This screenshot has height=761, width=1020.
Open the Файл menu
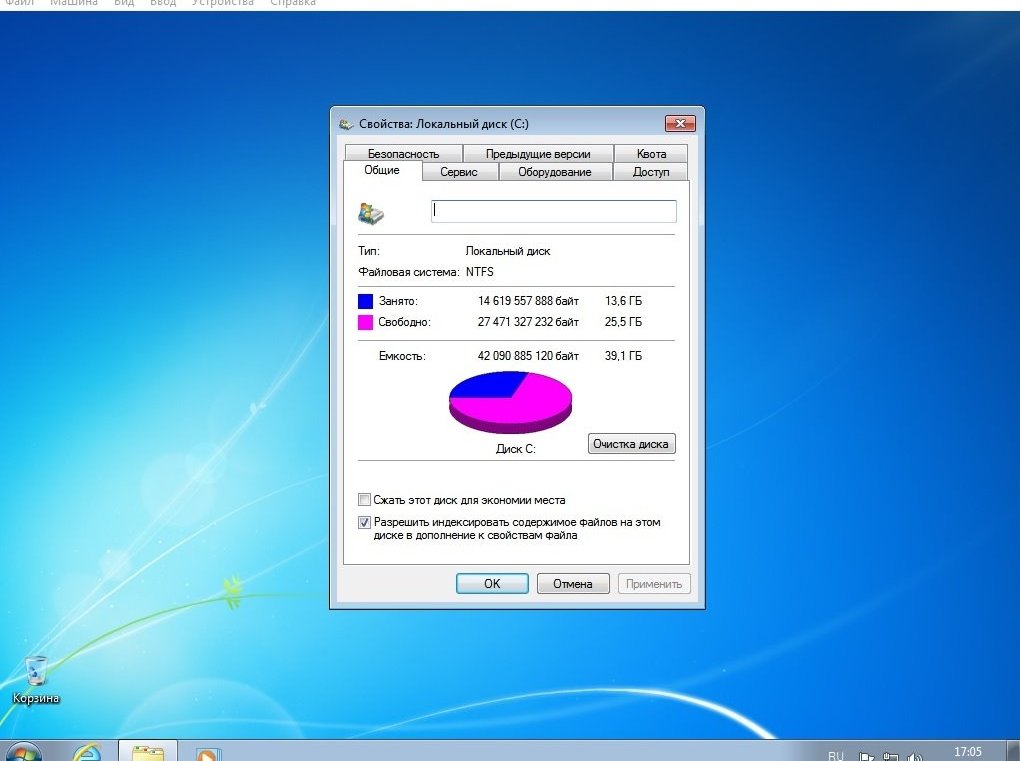tap(20, 3)
